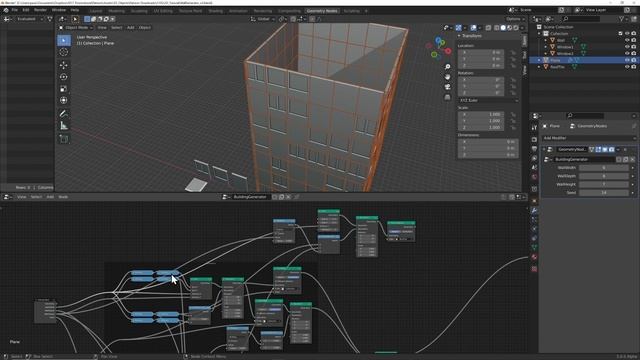The width and height of the screenshot is (640, 360).
Task: Click the viewport Select menu
Action: coord(117,27)
